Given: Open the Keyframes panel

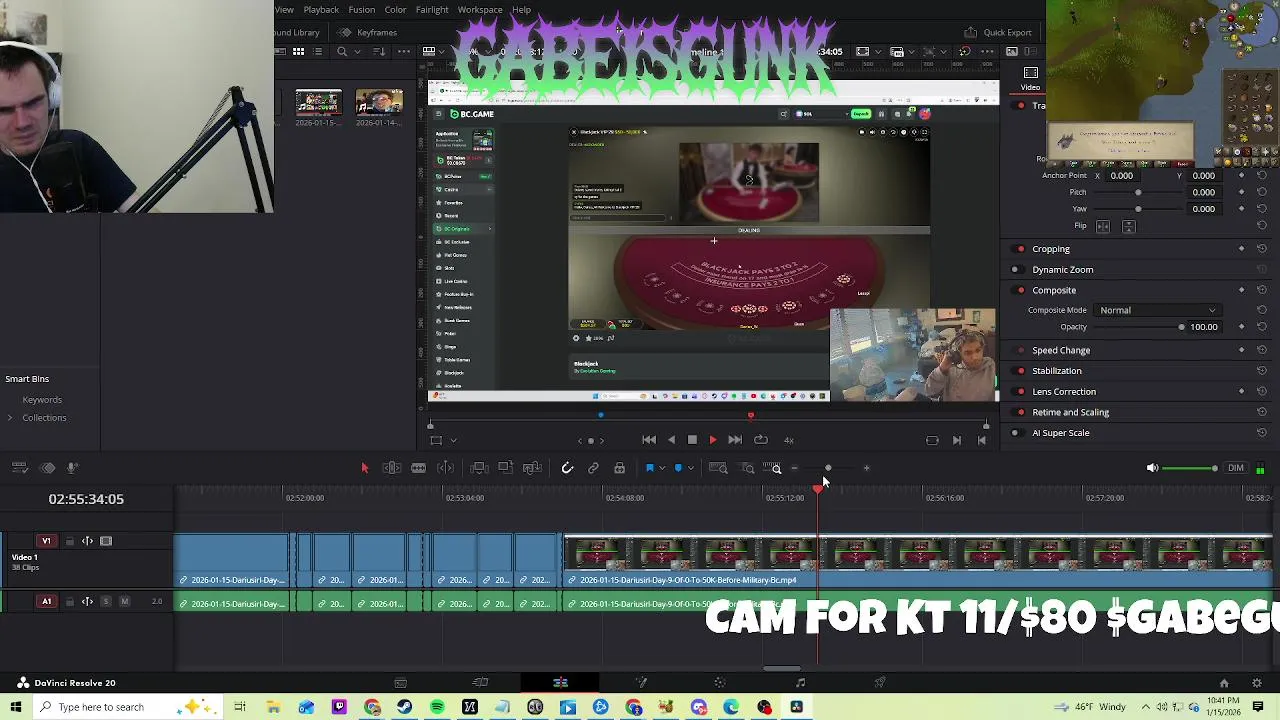Looking at the screenshot, I should (369, 32).
